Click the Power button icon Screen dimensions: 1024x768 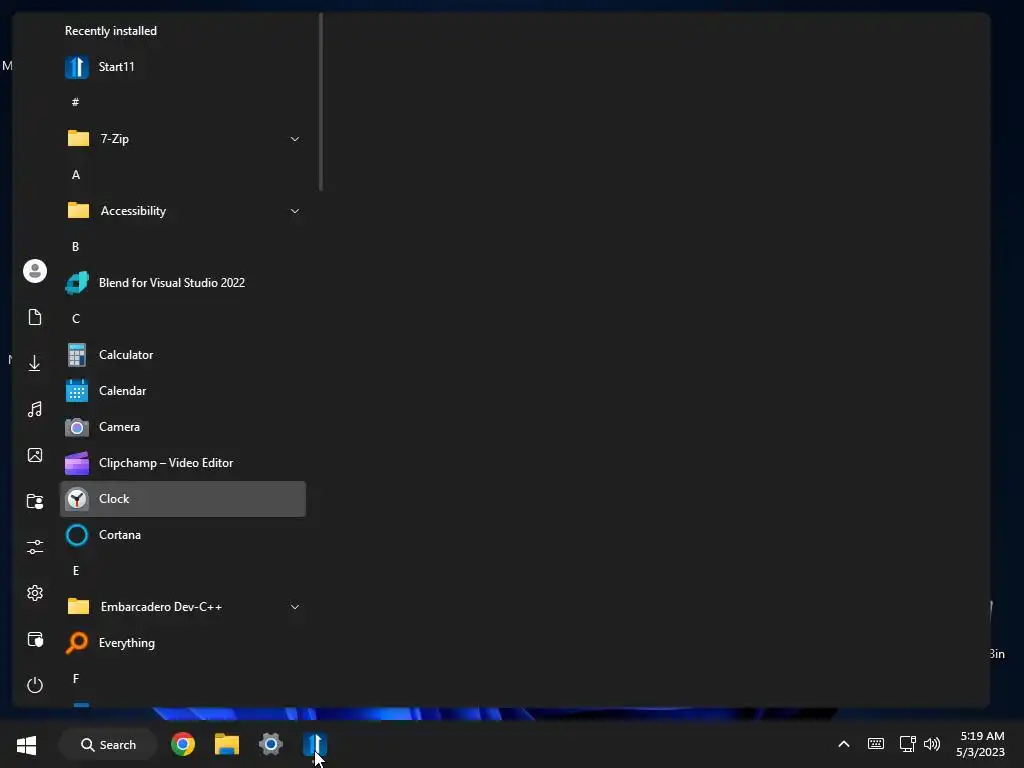(x=35, y=685)
